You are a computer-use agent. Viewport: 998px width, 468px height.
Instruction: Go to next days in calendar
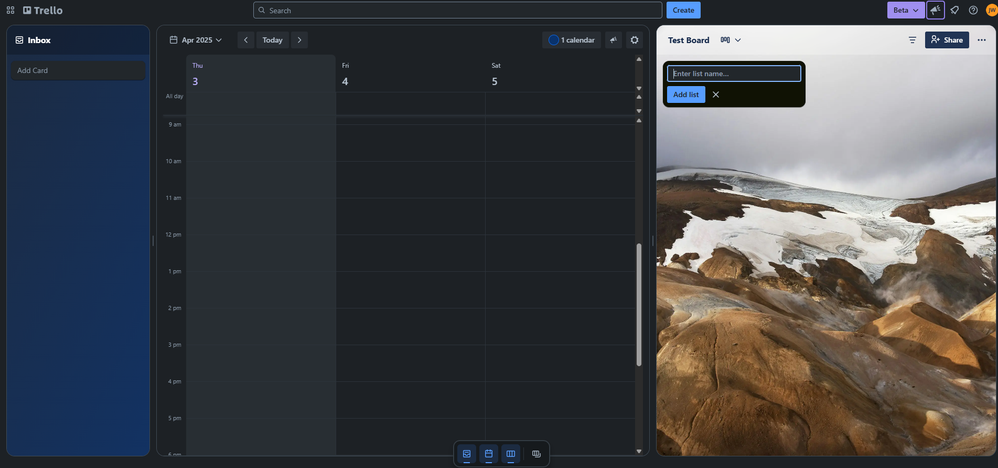click(299, 40)
